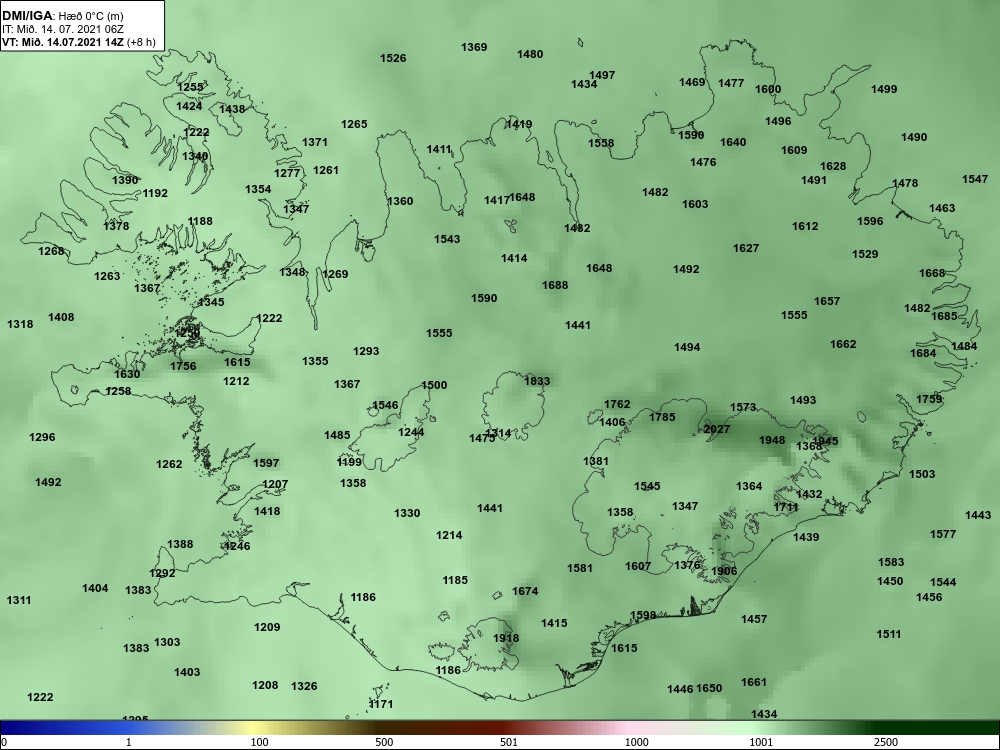The width and height of the screenshot is (1000, 750).
Task: Click the map value 1600 in the northeast
Action: click(x=768, y=89)
